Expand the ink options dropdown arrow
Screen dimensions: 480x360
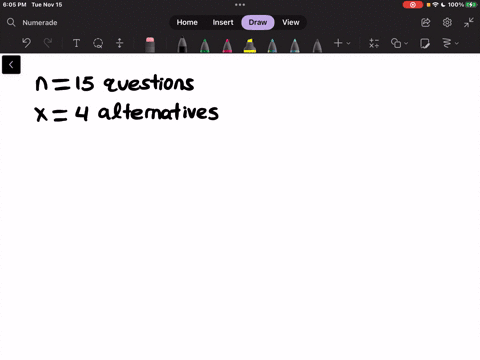(x=457, y=43)
